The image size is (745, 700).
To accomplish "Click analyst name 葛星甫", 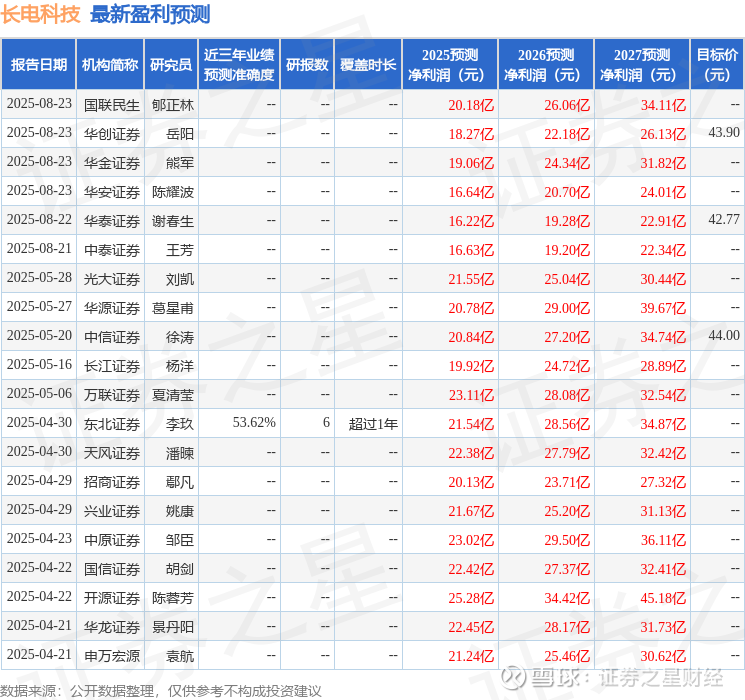I will coord(173,308).
